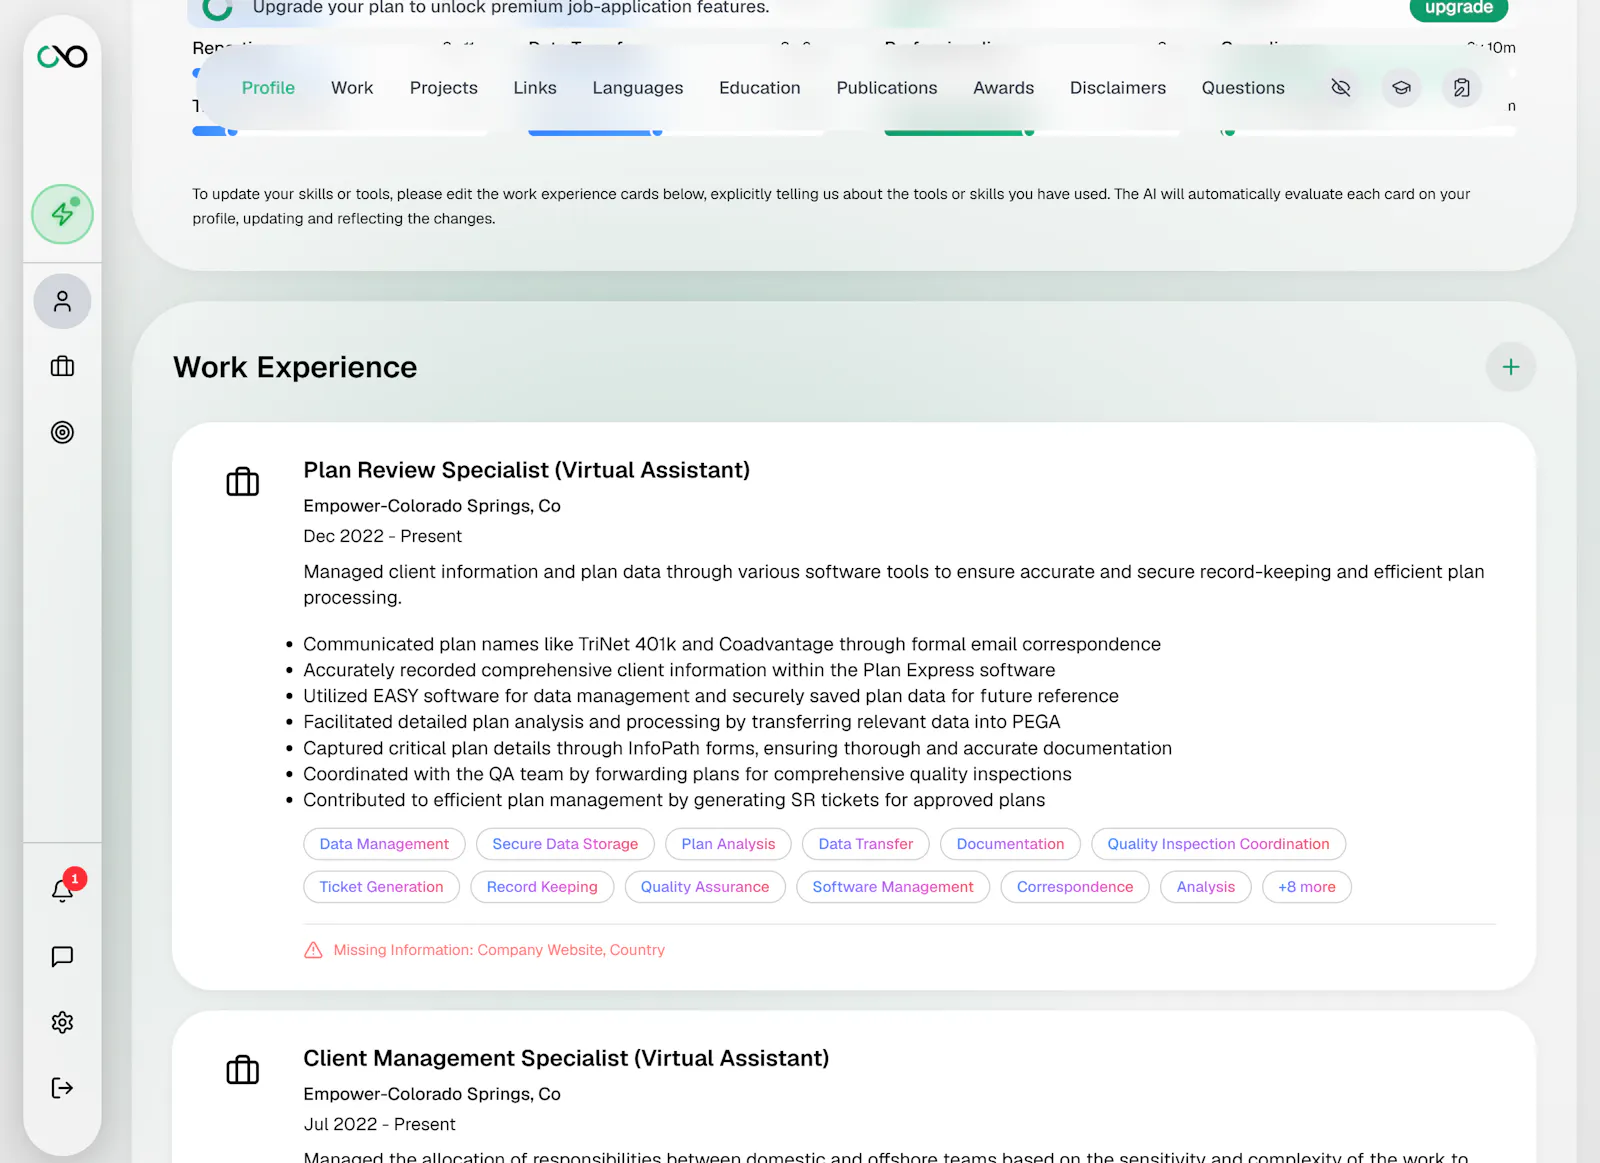Click the infinity logo in the sidebar
Image resolution: width=1600 pixels, height=1163 pixels.
62,57
